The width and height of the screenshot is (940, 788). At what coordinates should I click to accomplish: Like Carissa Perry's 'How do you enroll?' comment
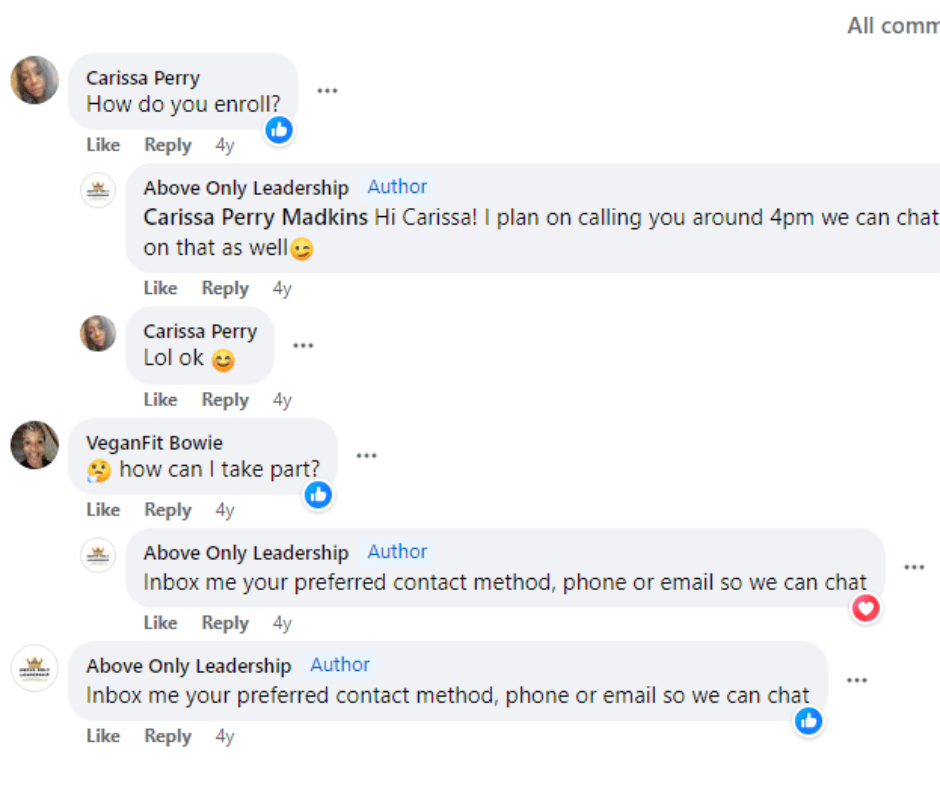(x=103, y=145)
